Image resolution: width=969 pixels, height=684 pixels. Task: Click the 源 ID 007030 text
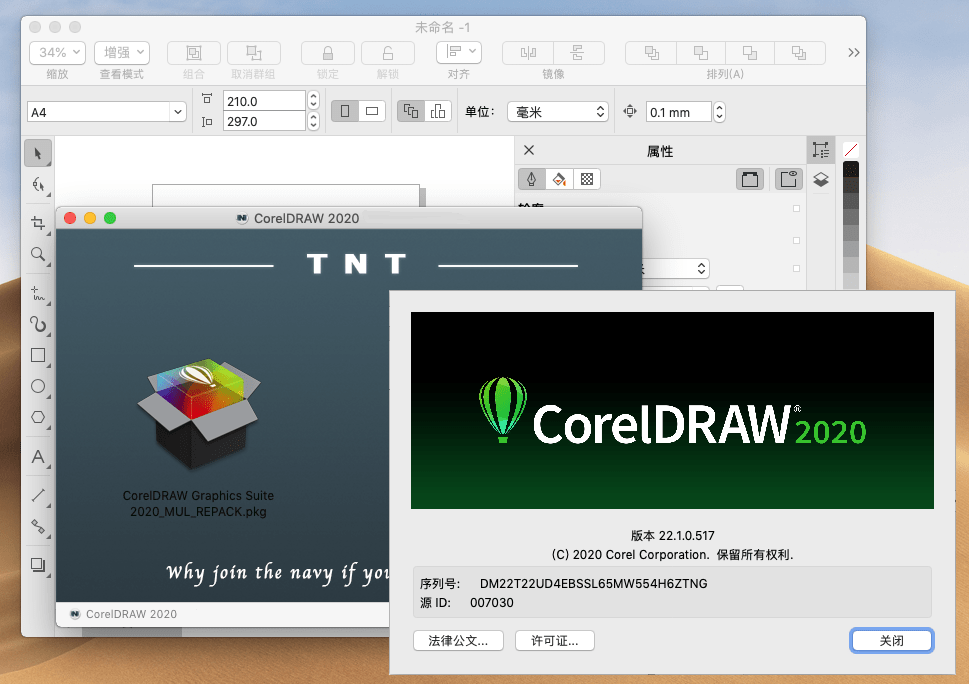pos(467,602)
